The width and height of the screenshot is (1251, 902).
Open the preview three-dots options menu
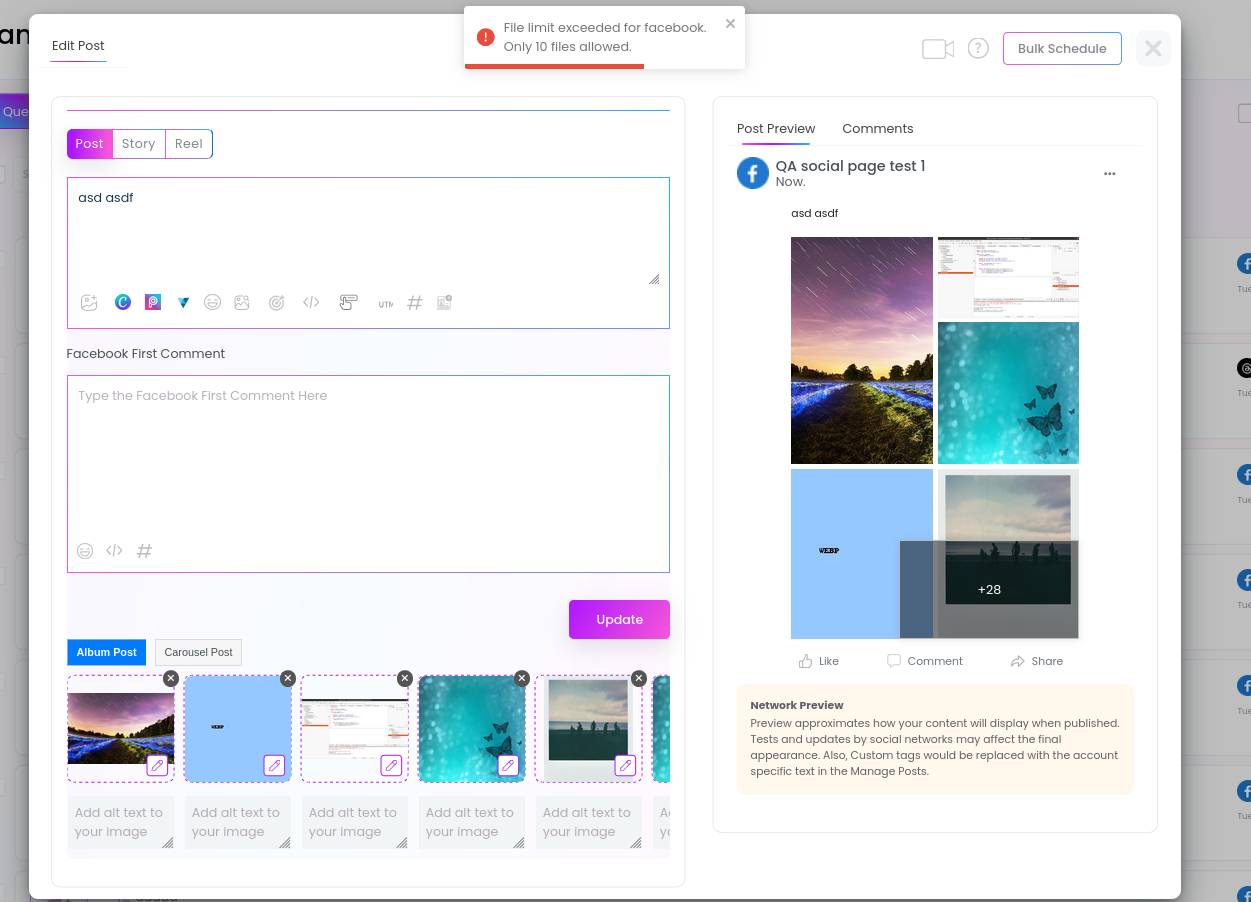tap(1109, 174)
